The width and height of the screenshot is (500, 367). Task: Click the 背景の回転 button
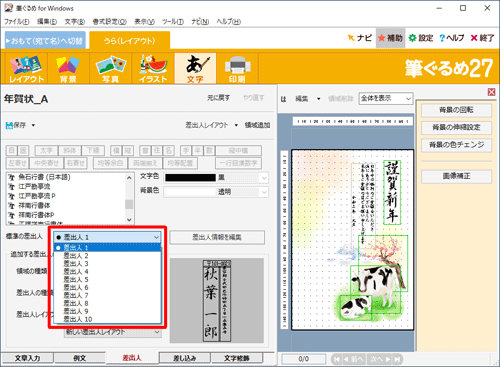(x=456, y=110)
